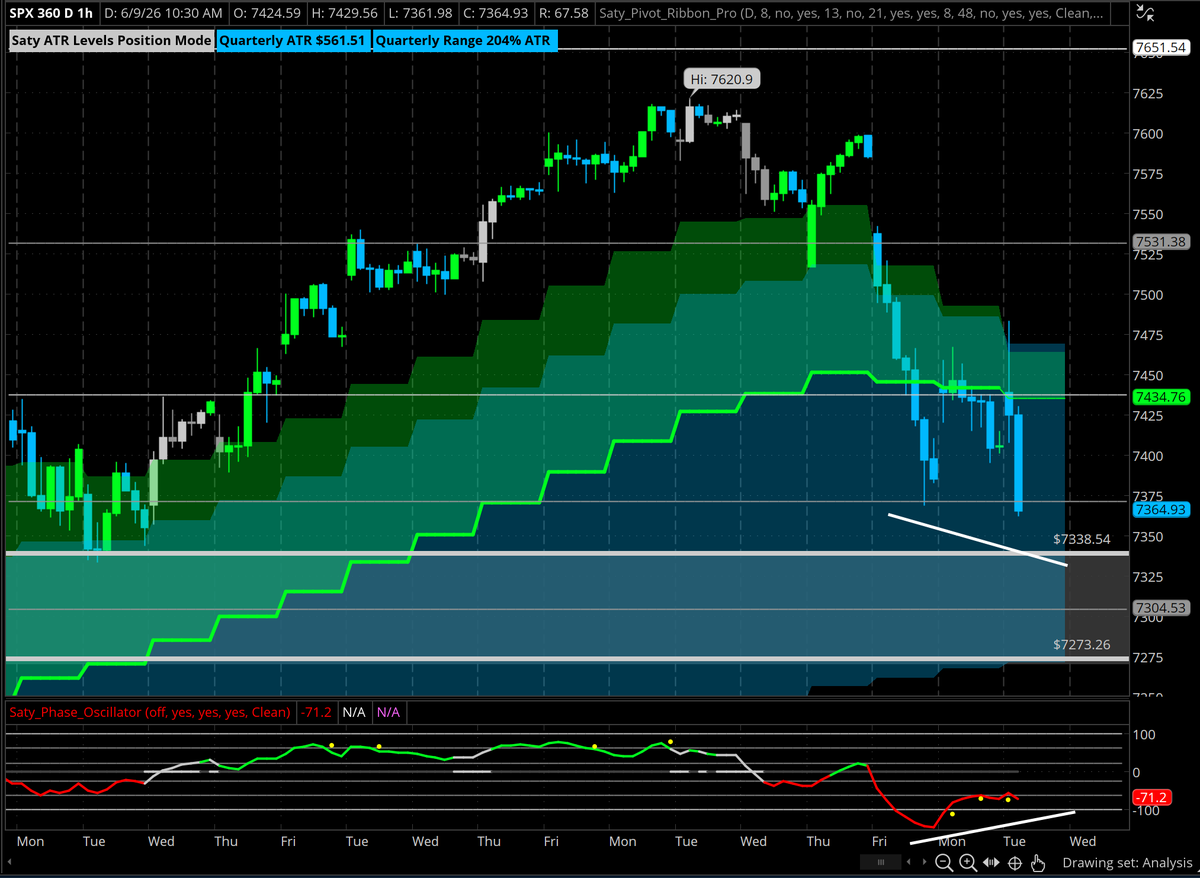Viewport: 1200px width, 878px height.
Task: Click the red -71.2 oscillator axis label
Action: tap(1152, 797)
